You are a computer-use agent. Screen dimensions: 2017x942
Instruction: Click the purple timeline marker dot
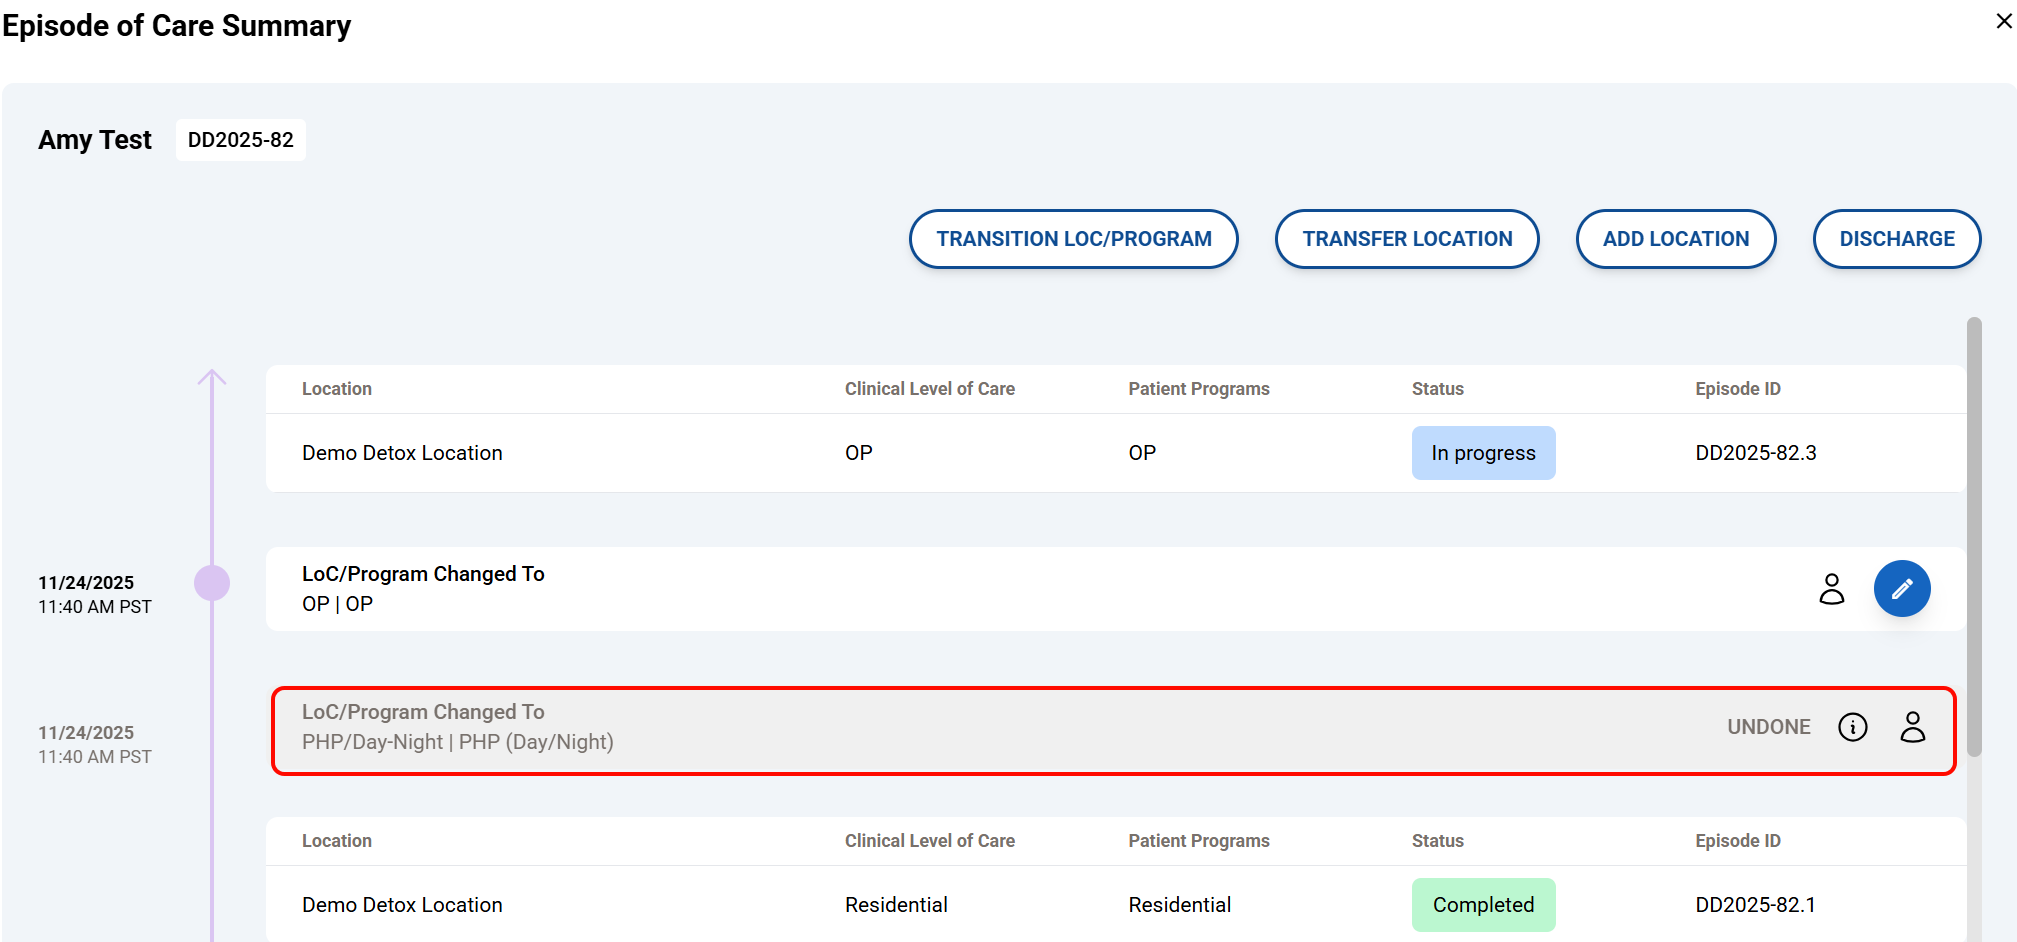[x=212, y=583]
